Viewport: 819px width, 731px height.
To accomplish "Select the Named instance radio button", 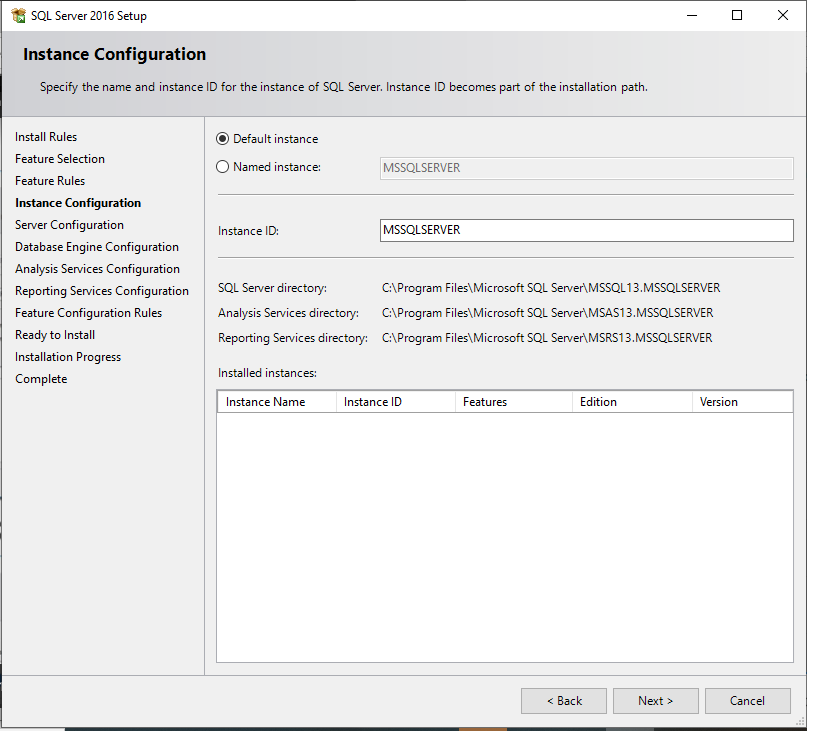I will click(x=223, y=167).
